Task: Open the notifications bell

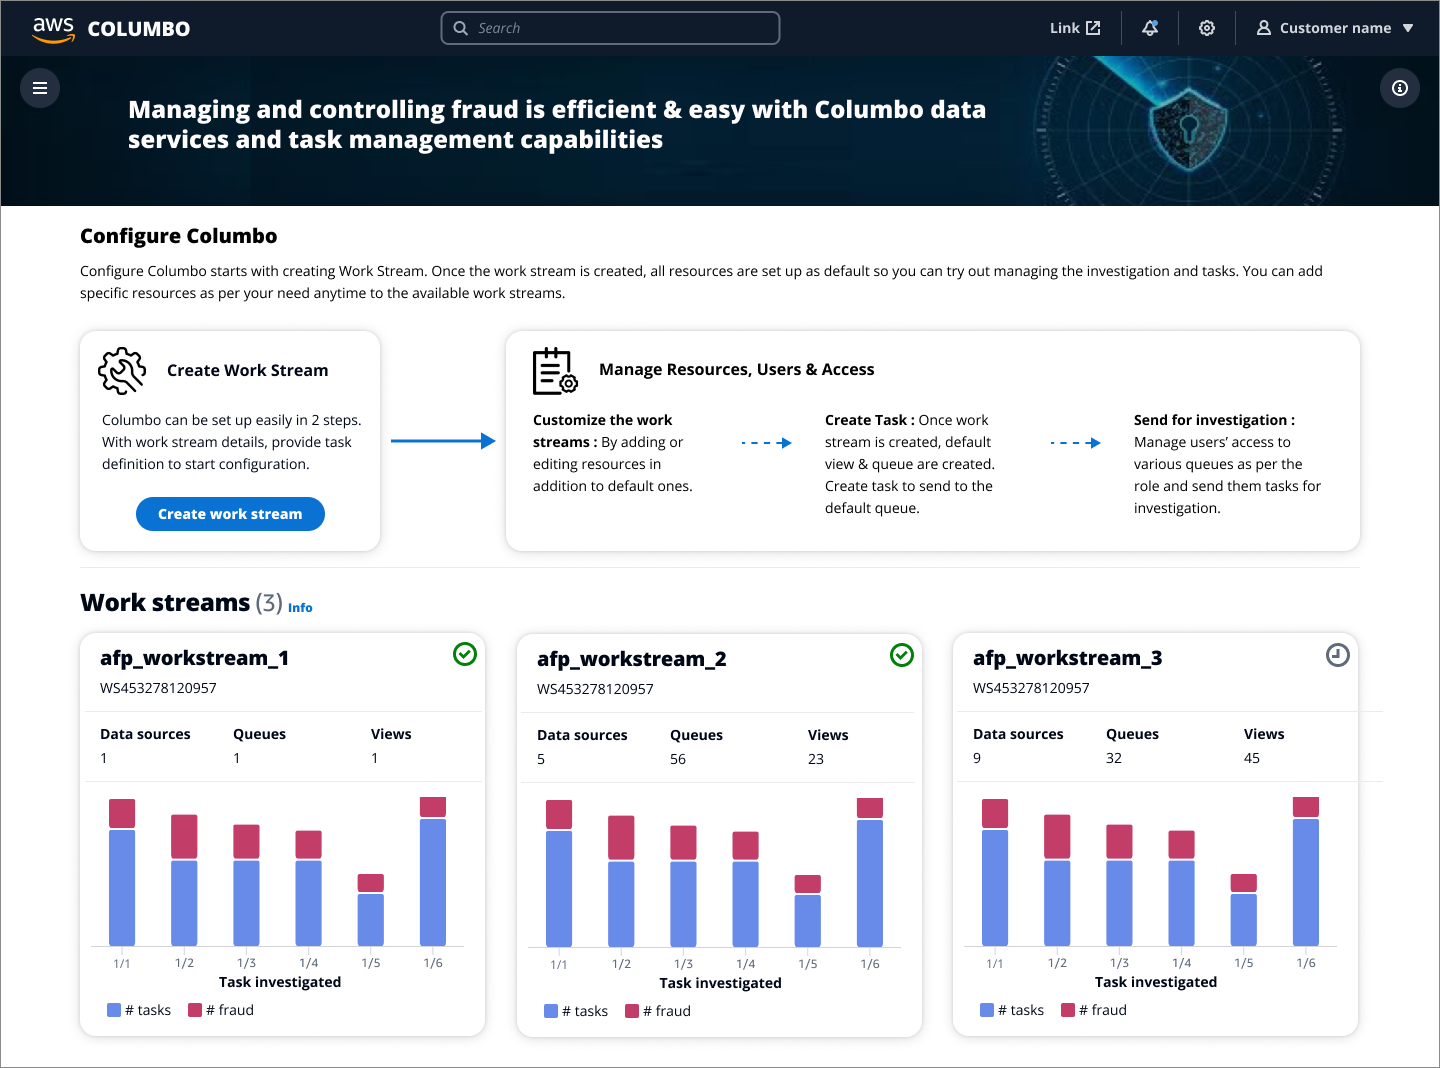Action: [x=1150, y=28]
